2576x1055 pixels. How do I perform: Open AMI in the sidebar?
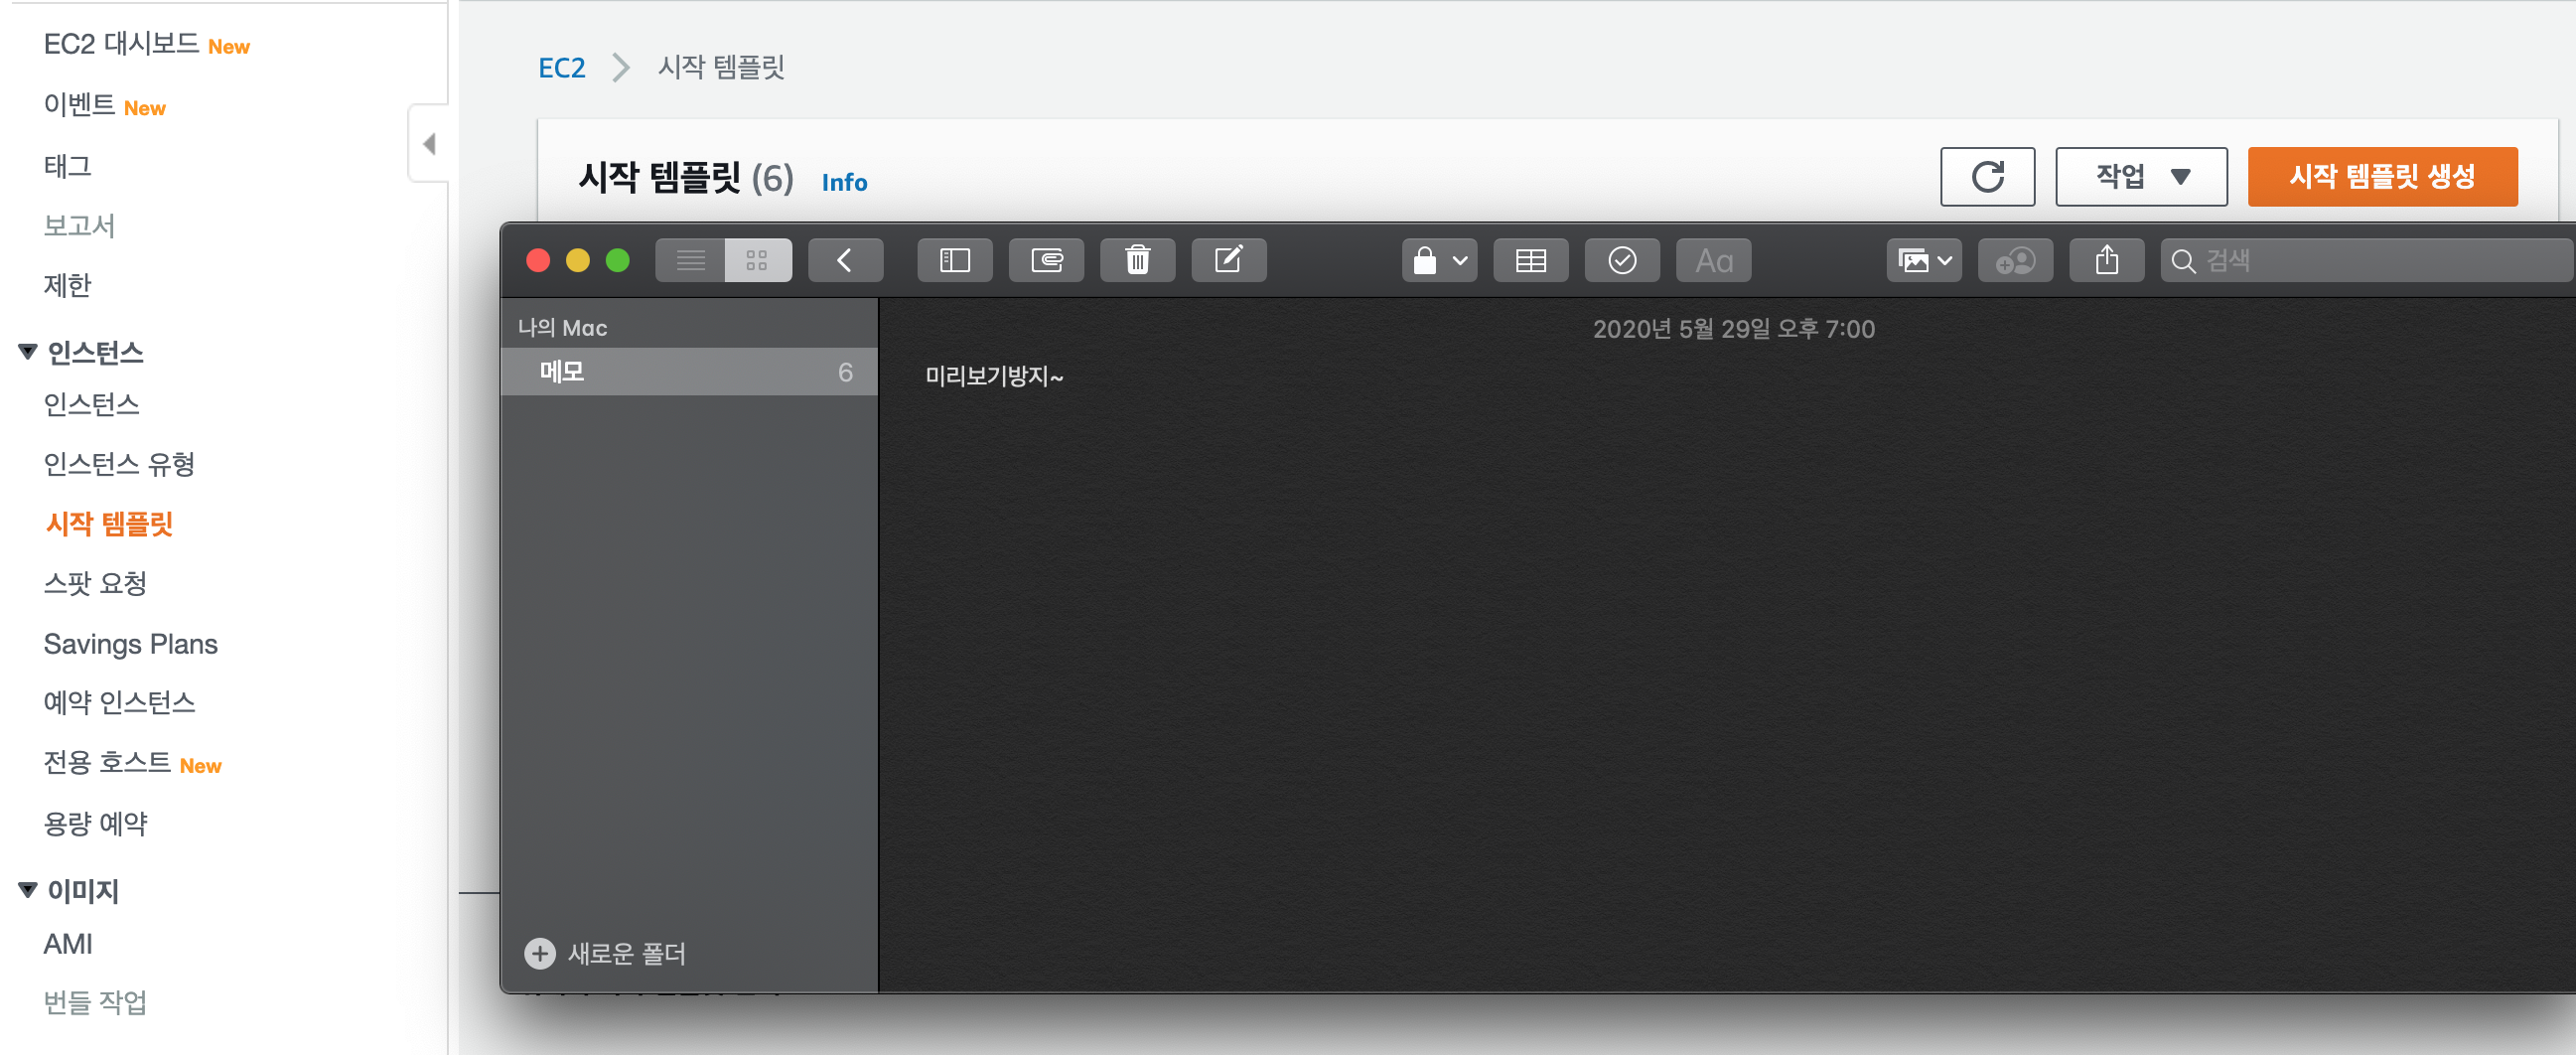(x=68, y=944)
